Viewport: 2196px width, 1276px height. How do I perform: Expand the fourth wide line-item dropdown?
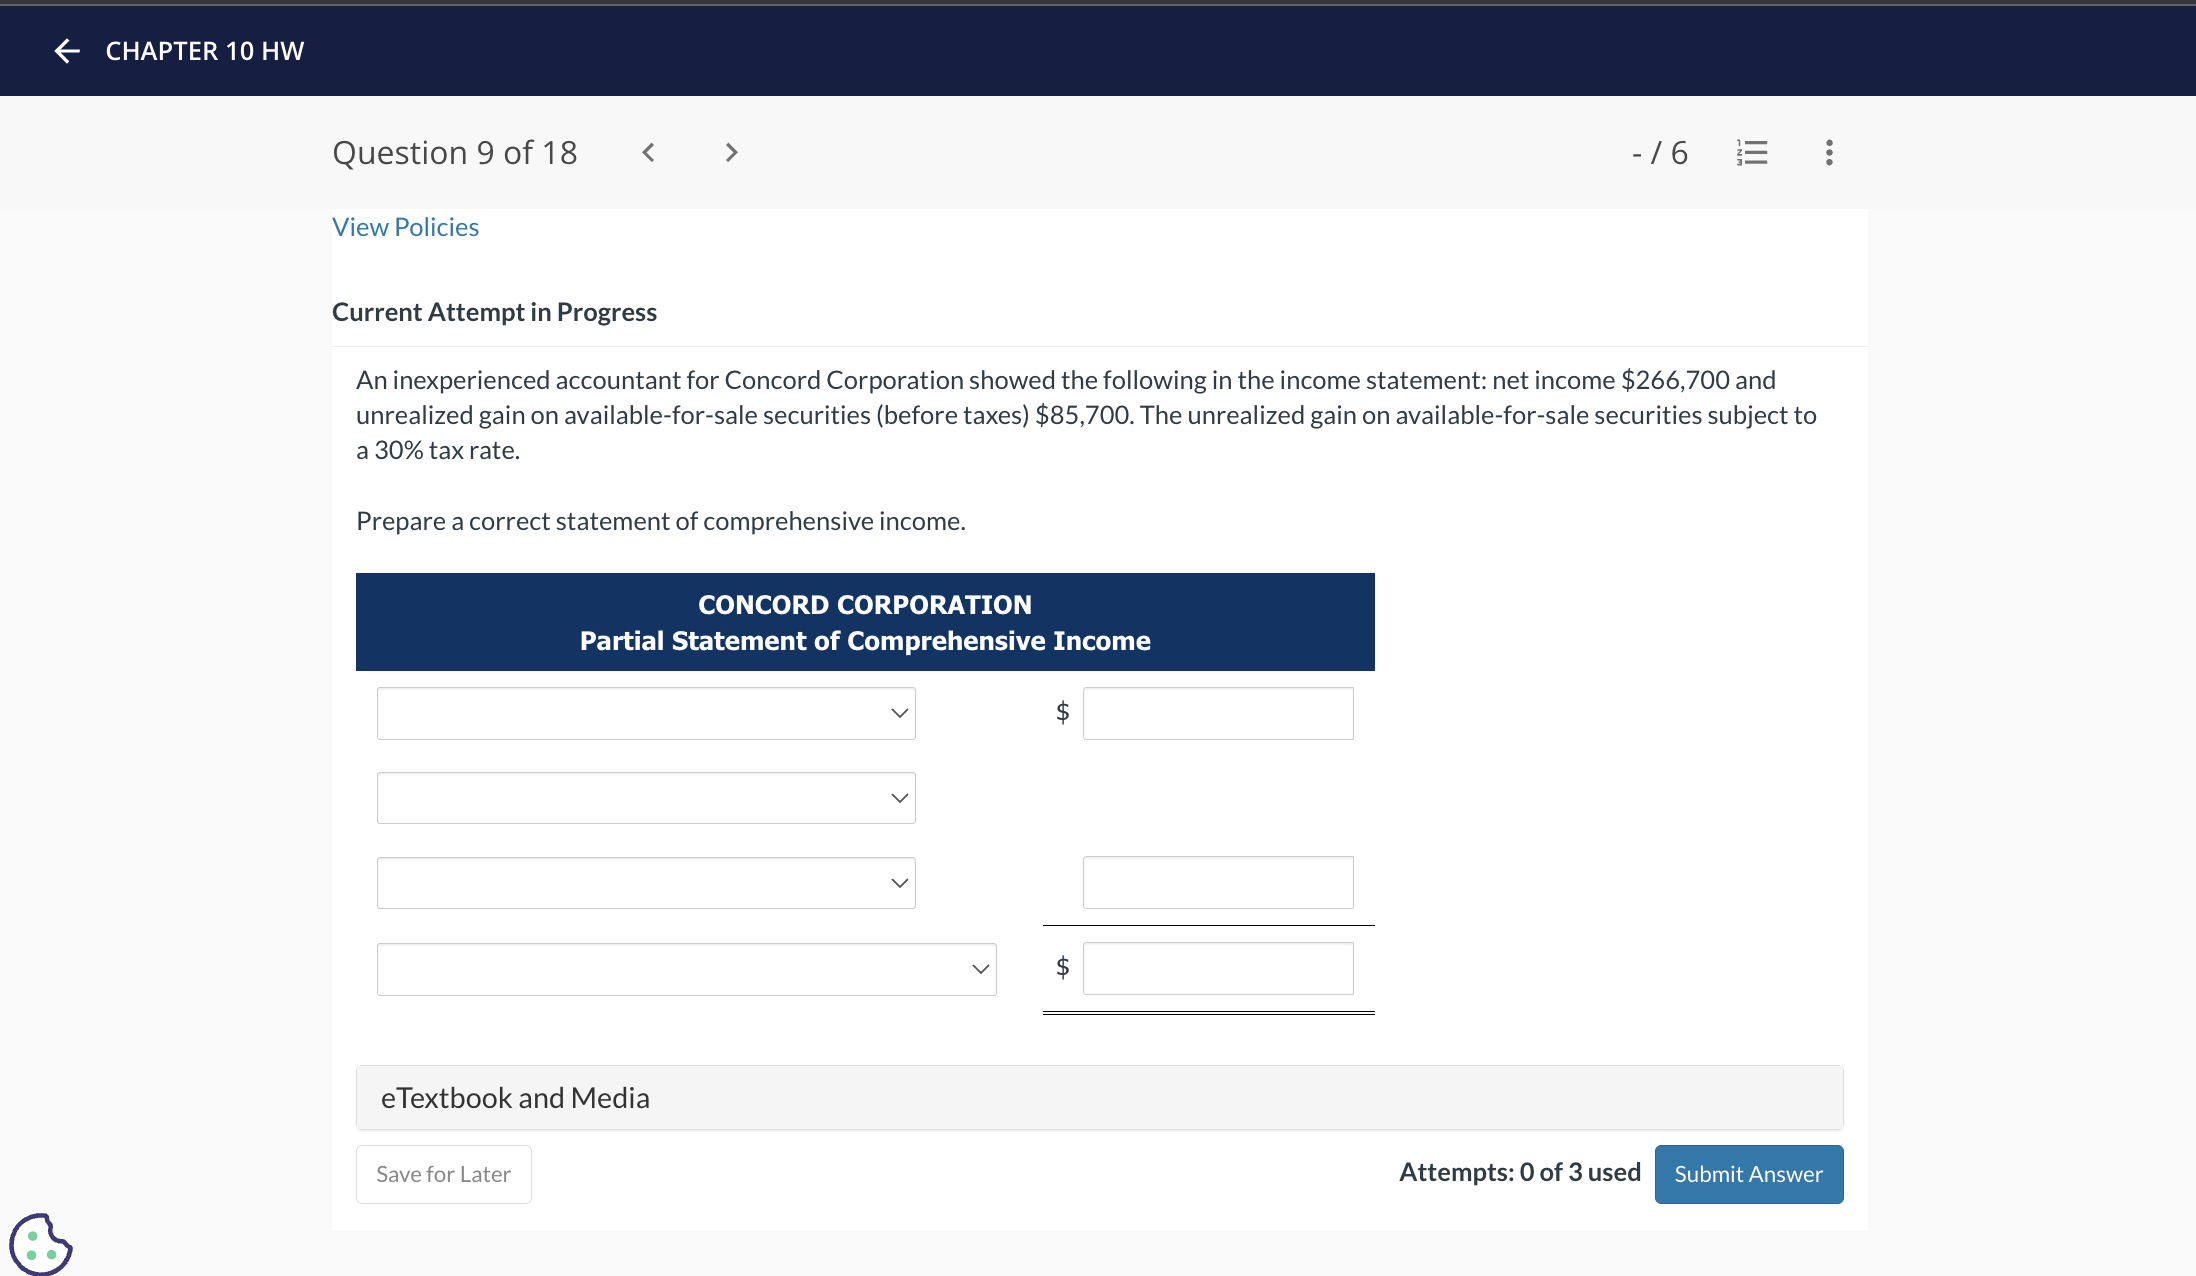(x=686, y=969)
